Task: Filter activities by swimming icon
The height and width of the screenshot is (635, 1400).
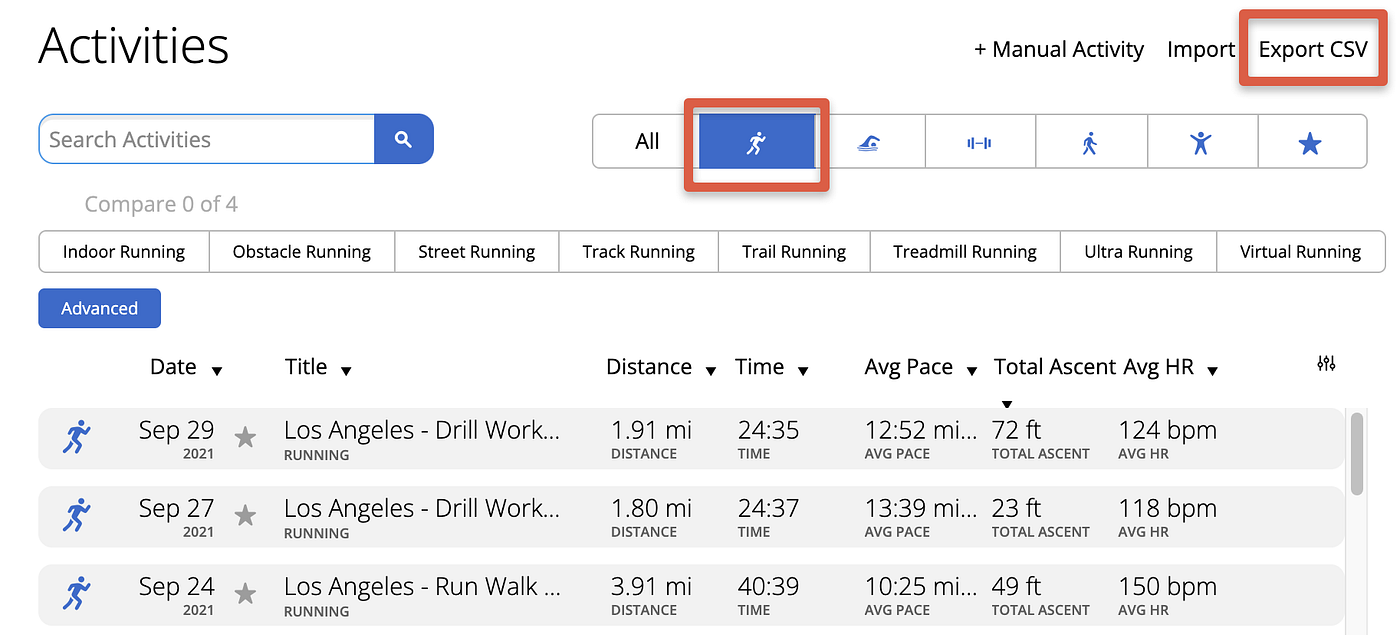Action: 869,143
